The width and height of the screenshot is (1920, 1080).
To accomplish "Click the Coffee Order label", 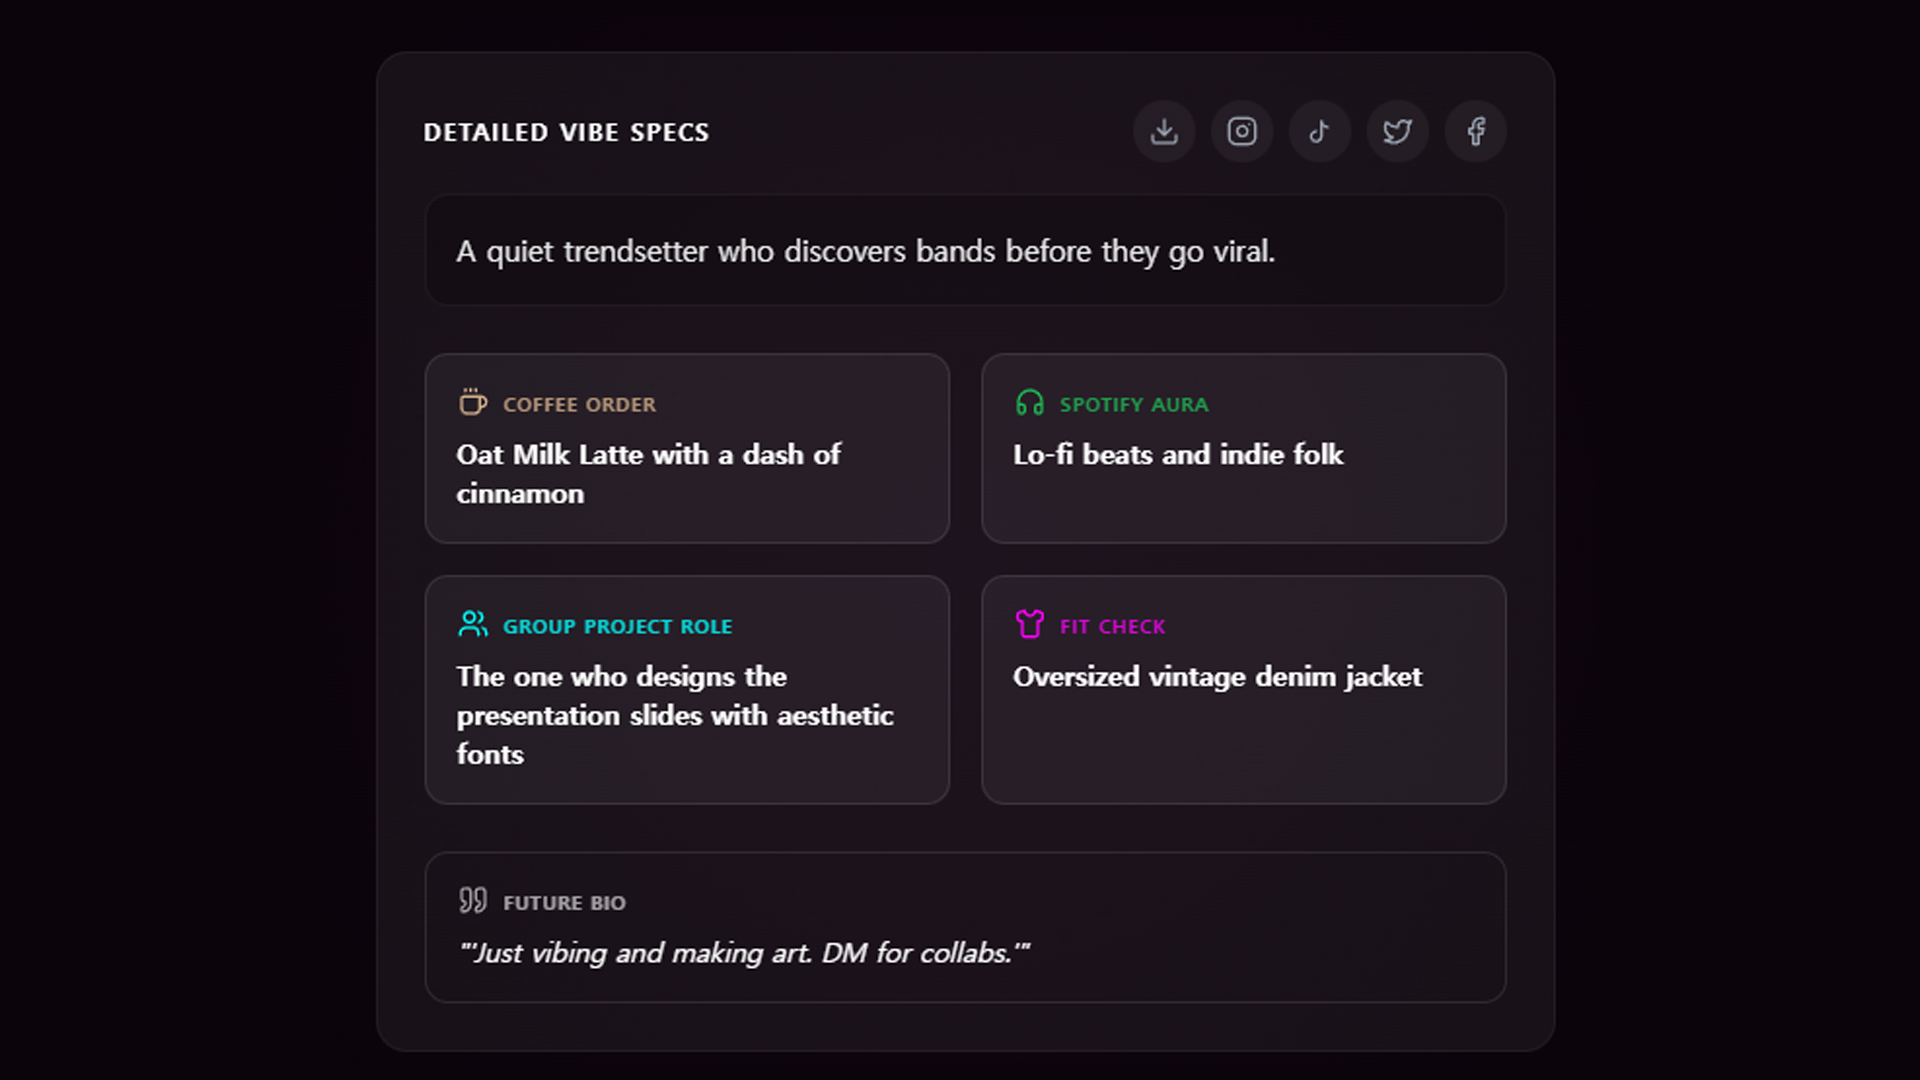I will click(x=579, y=405).
